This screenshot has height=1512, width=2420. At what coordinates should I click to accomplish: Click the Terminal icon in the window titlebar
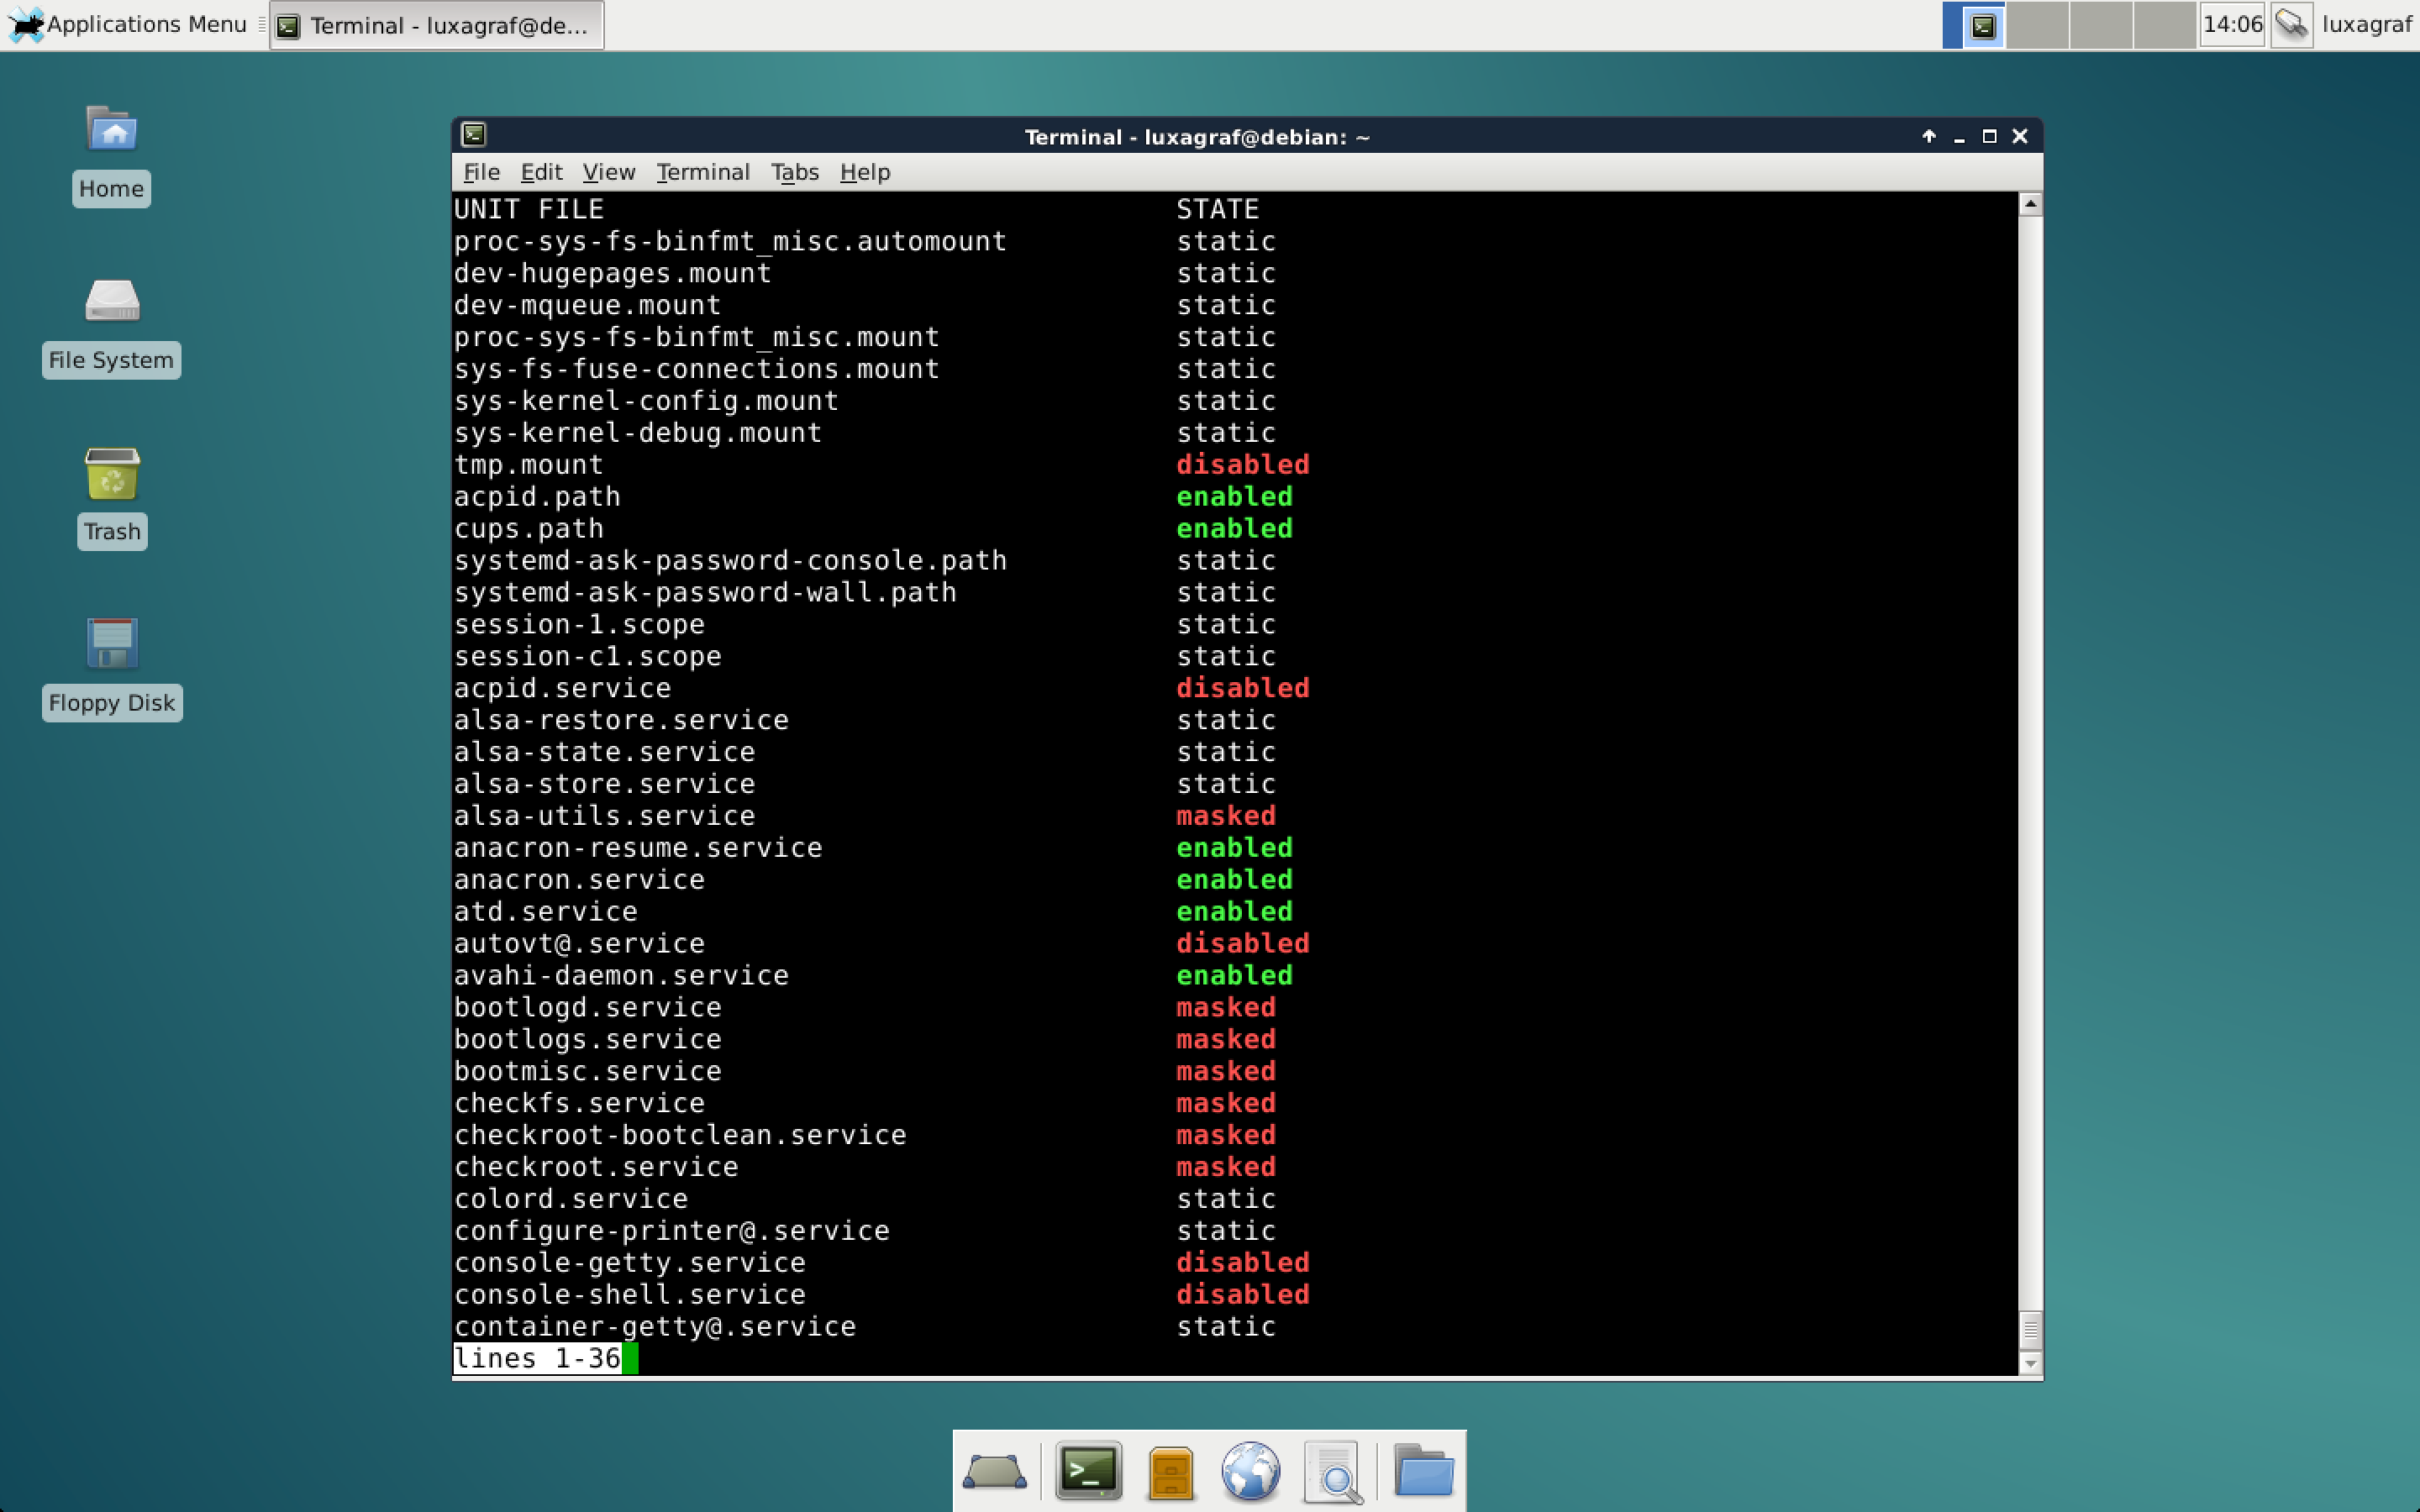(476, 135)
